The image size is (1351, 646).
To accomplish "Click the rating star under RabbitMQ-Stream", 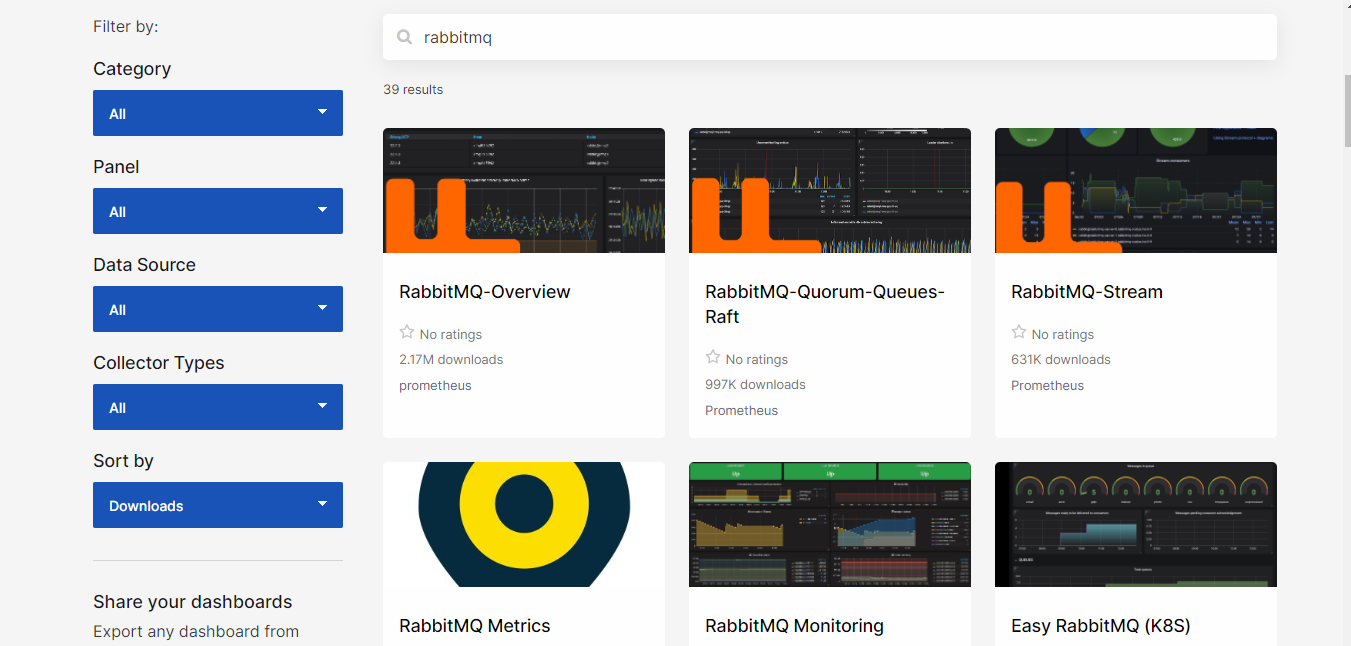I will pyautogui.click(x=1019, y=332).
